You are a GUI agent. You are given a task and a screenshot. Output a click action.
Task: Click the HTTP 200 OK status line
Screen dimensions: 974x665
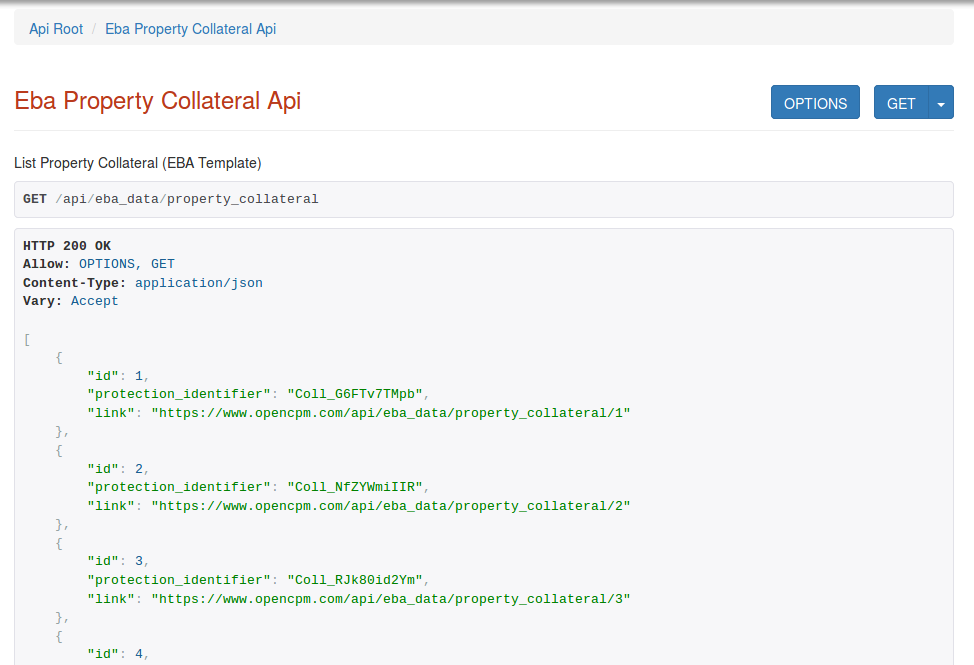tap(67, 246)
